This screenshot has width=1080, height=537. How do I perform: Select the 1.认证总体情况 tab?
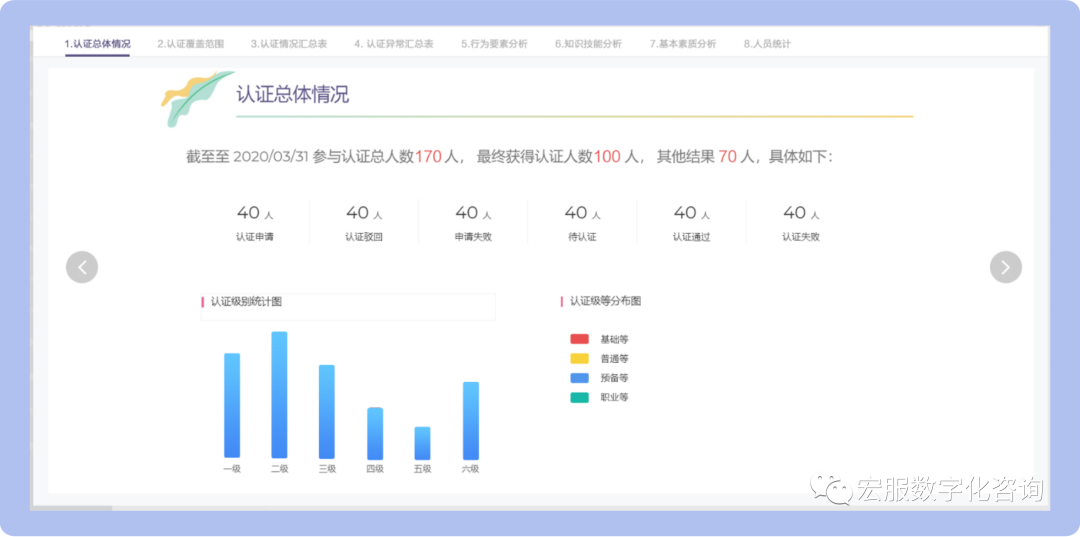click(97, 44)
